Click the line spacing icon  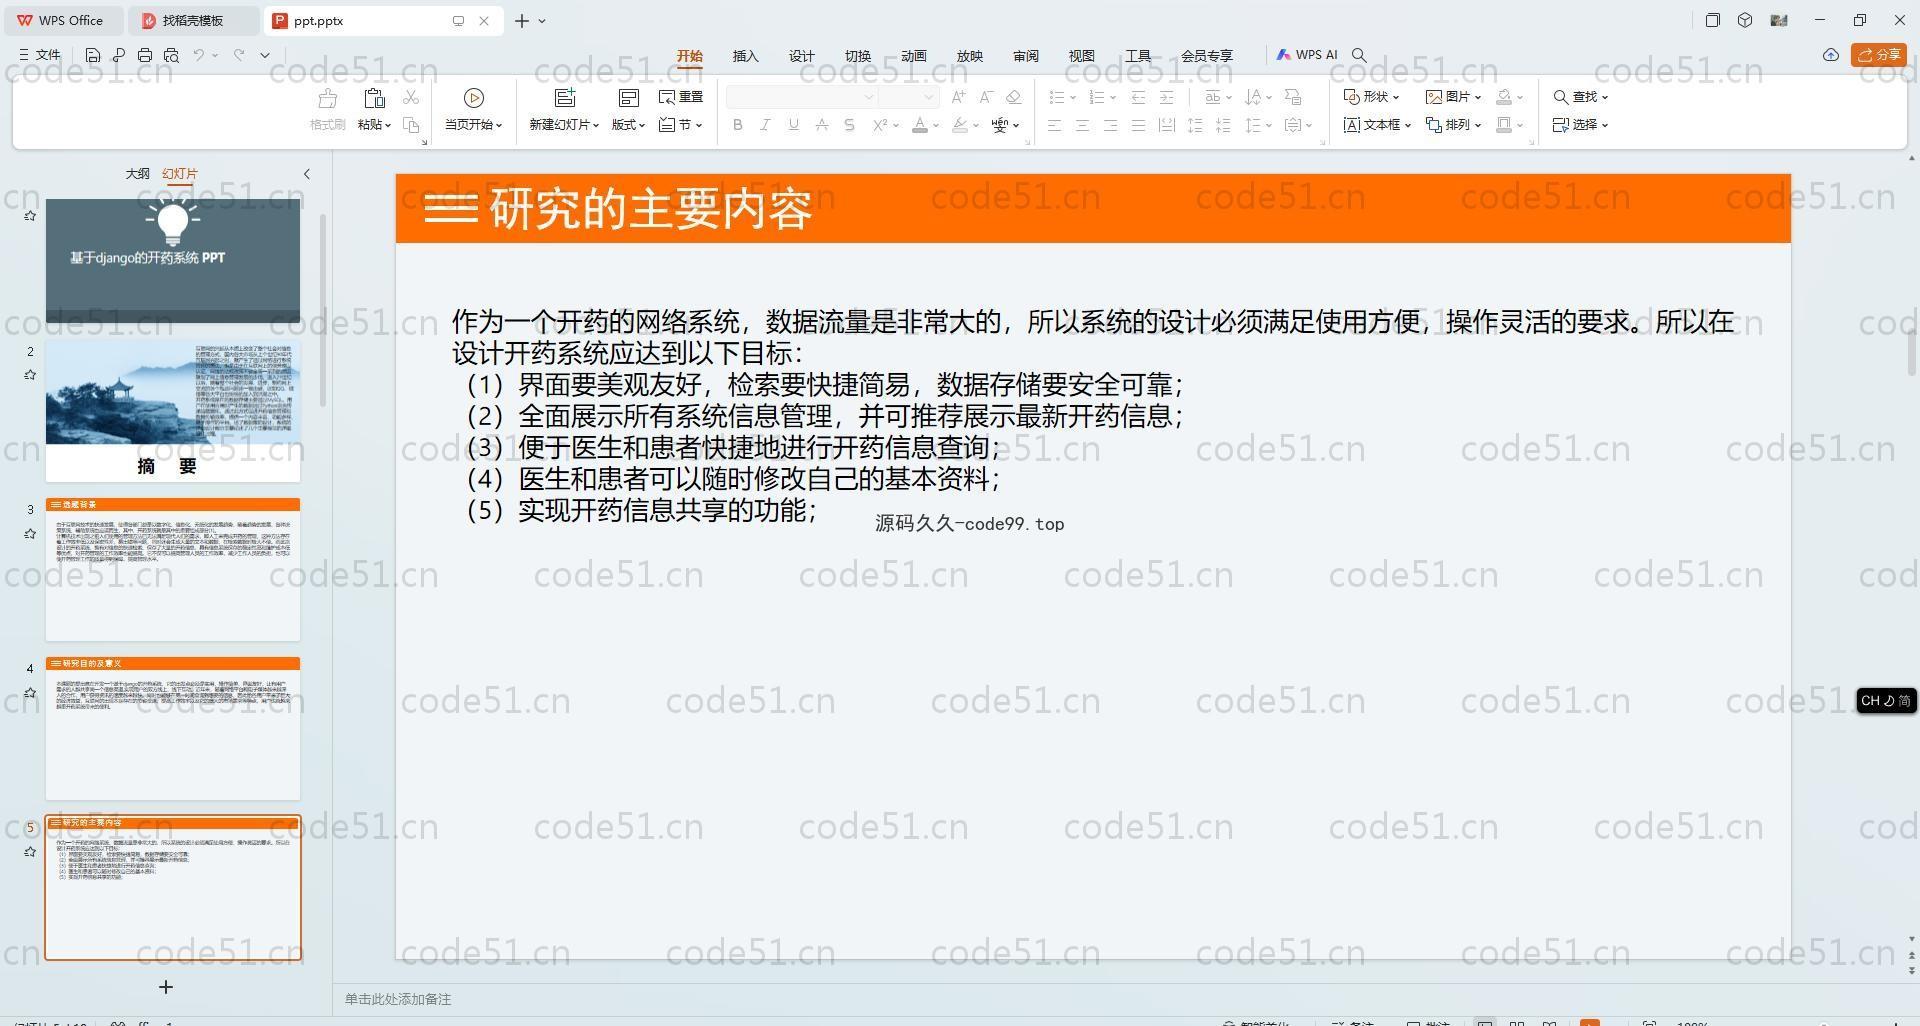(x=1253, y=125)
